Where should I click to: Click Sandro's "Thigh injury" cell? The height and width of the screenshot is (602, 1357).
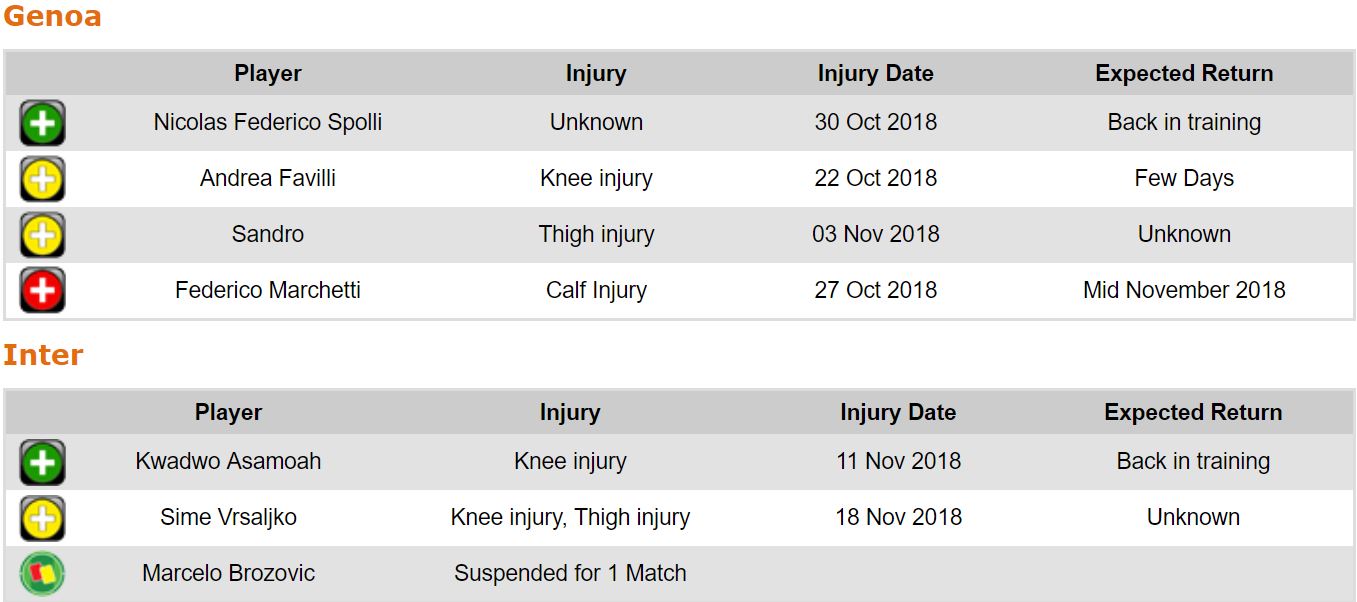[x=596, y=235]
